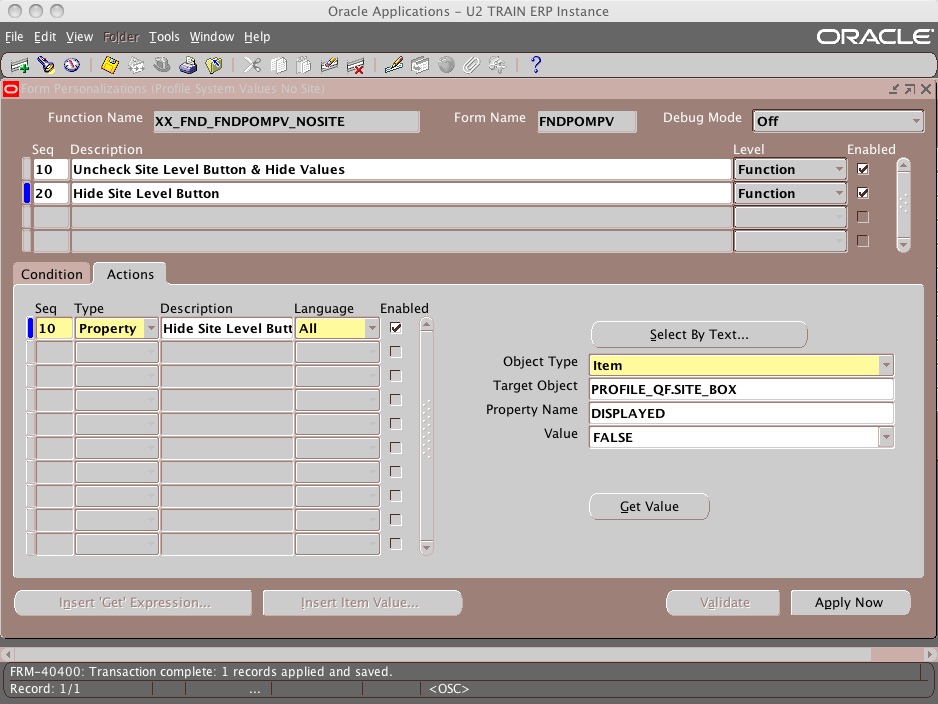
Task: Click the Translations globe icon
Action: coord(446,65)
